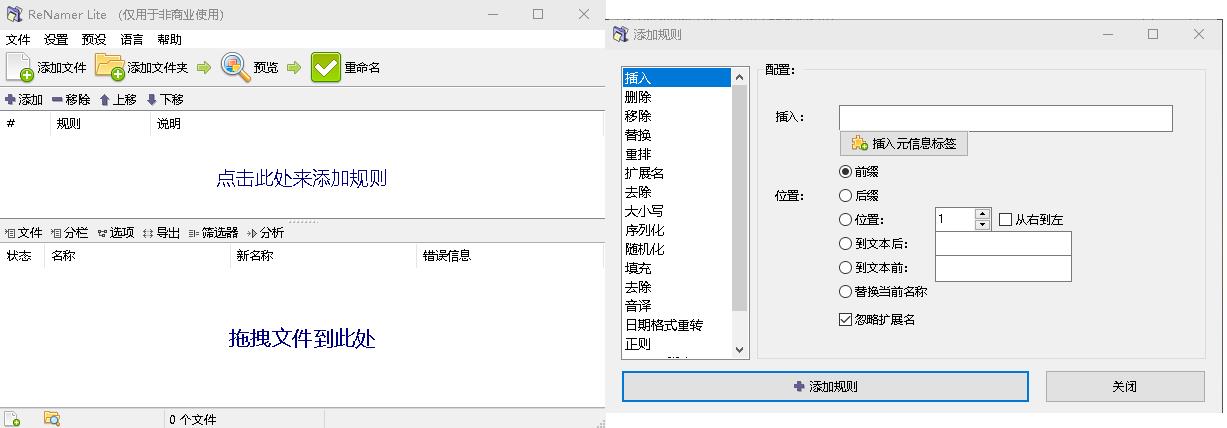This screenshot has height=428, width=1227.
Task: Open the 文件 dropdown in the files toolbar
Action: point(24,233)
